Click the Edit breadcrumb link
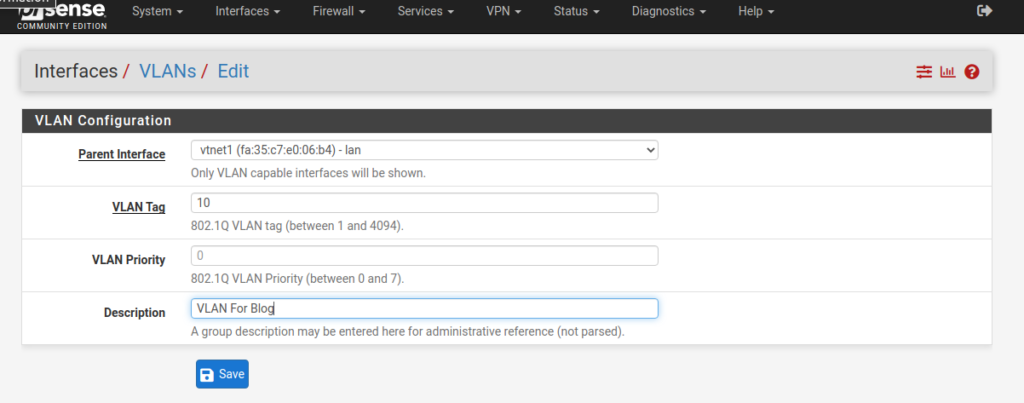The image size is (1024, 403). (x=233, y=71)
